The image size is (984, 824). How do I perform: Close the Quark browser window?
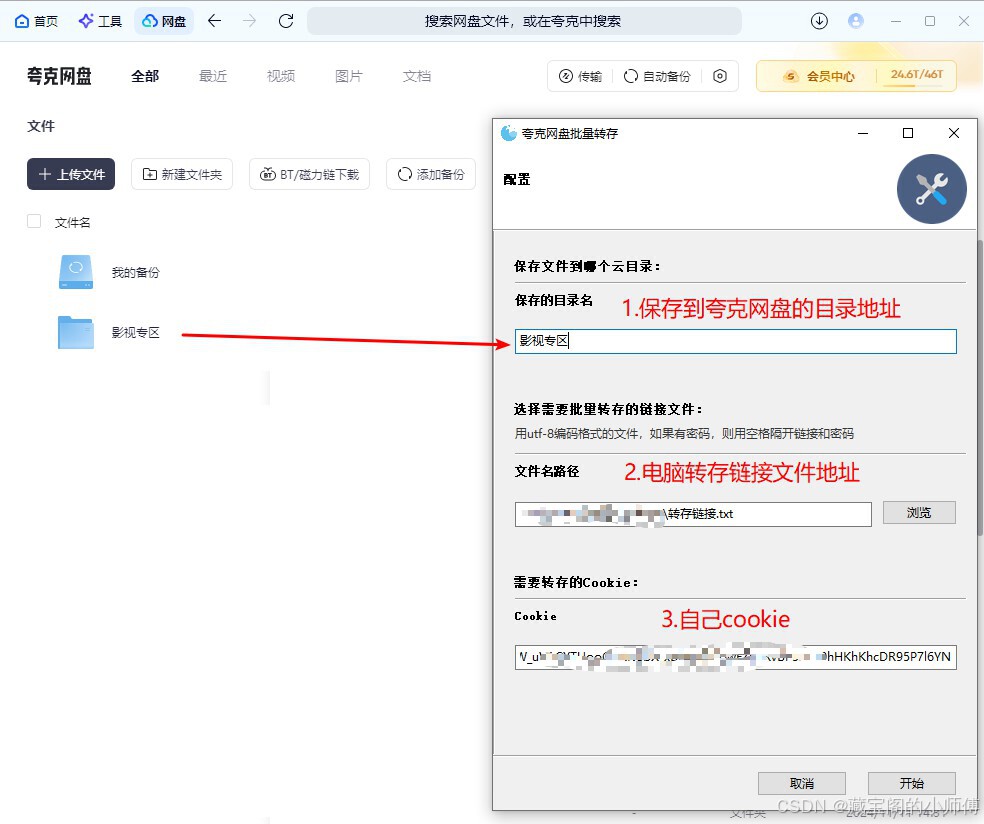click(964, 21)
